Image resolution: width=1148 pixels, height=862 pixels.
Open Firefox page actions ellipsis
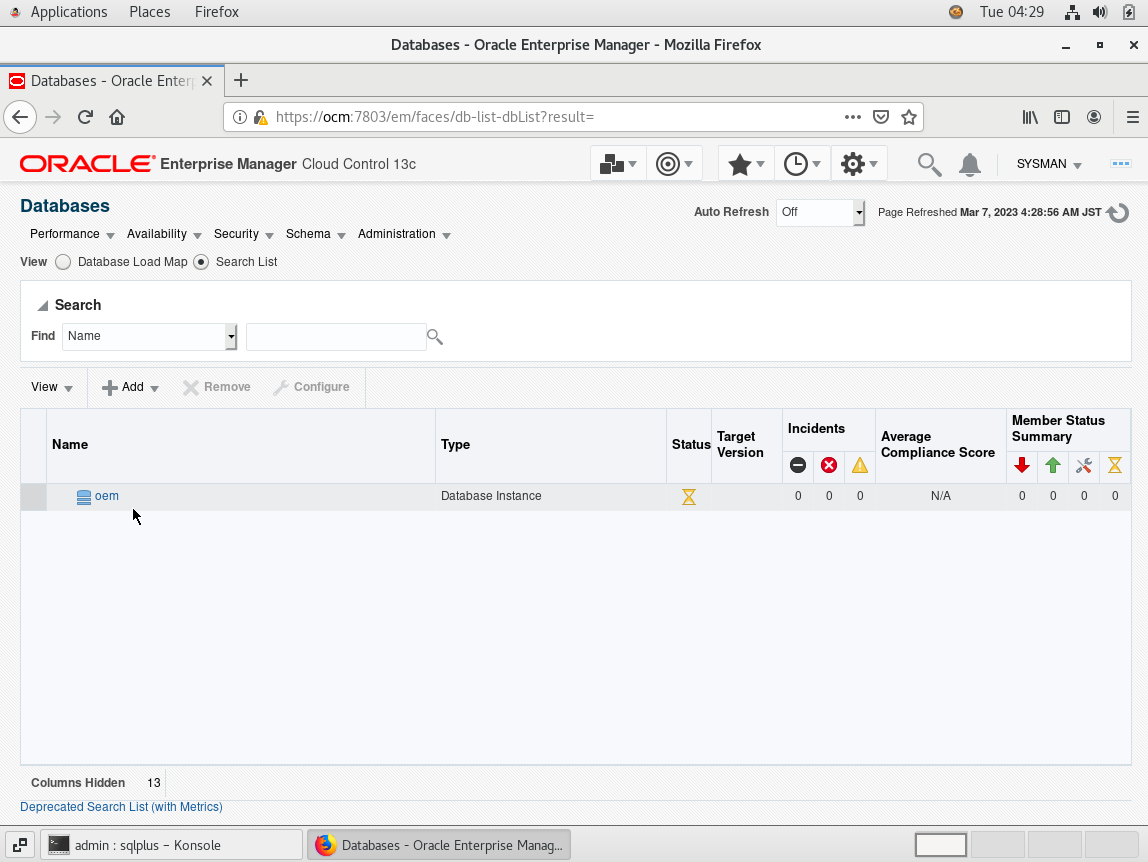[x=852, y=117]
